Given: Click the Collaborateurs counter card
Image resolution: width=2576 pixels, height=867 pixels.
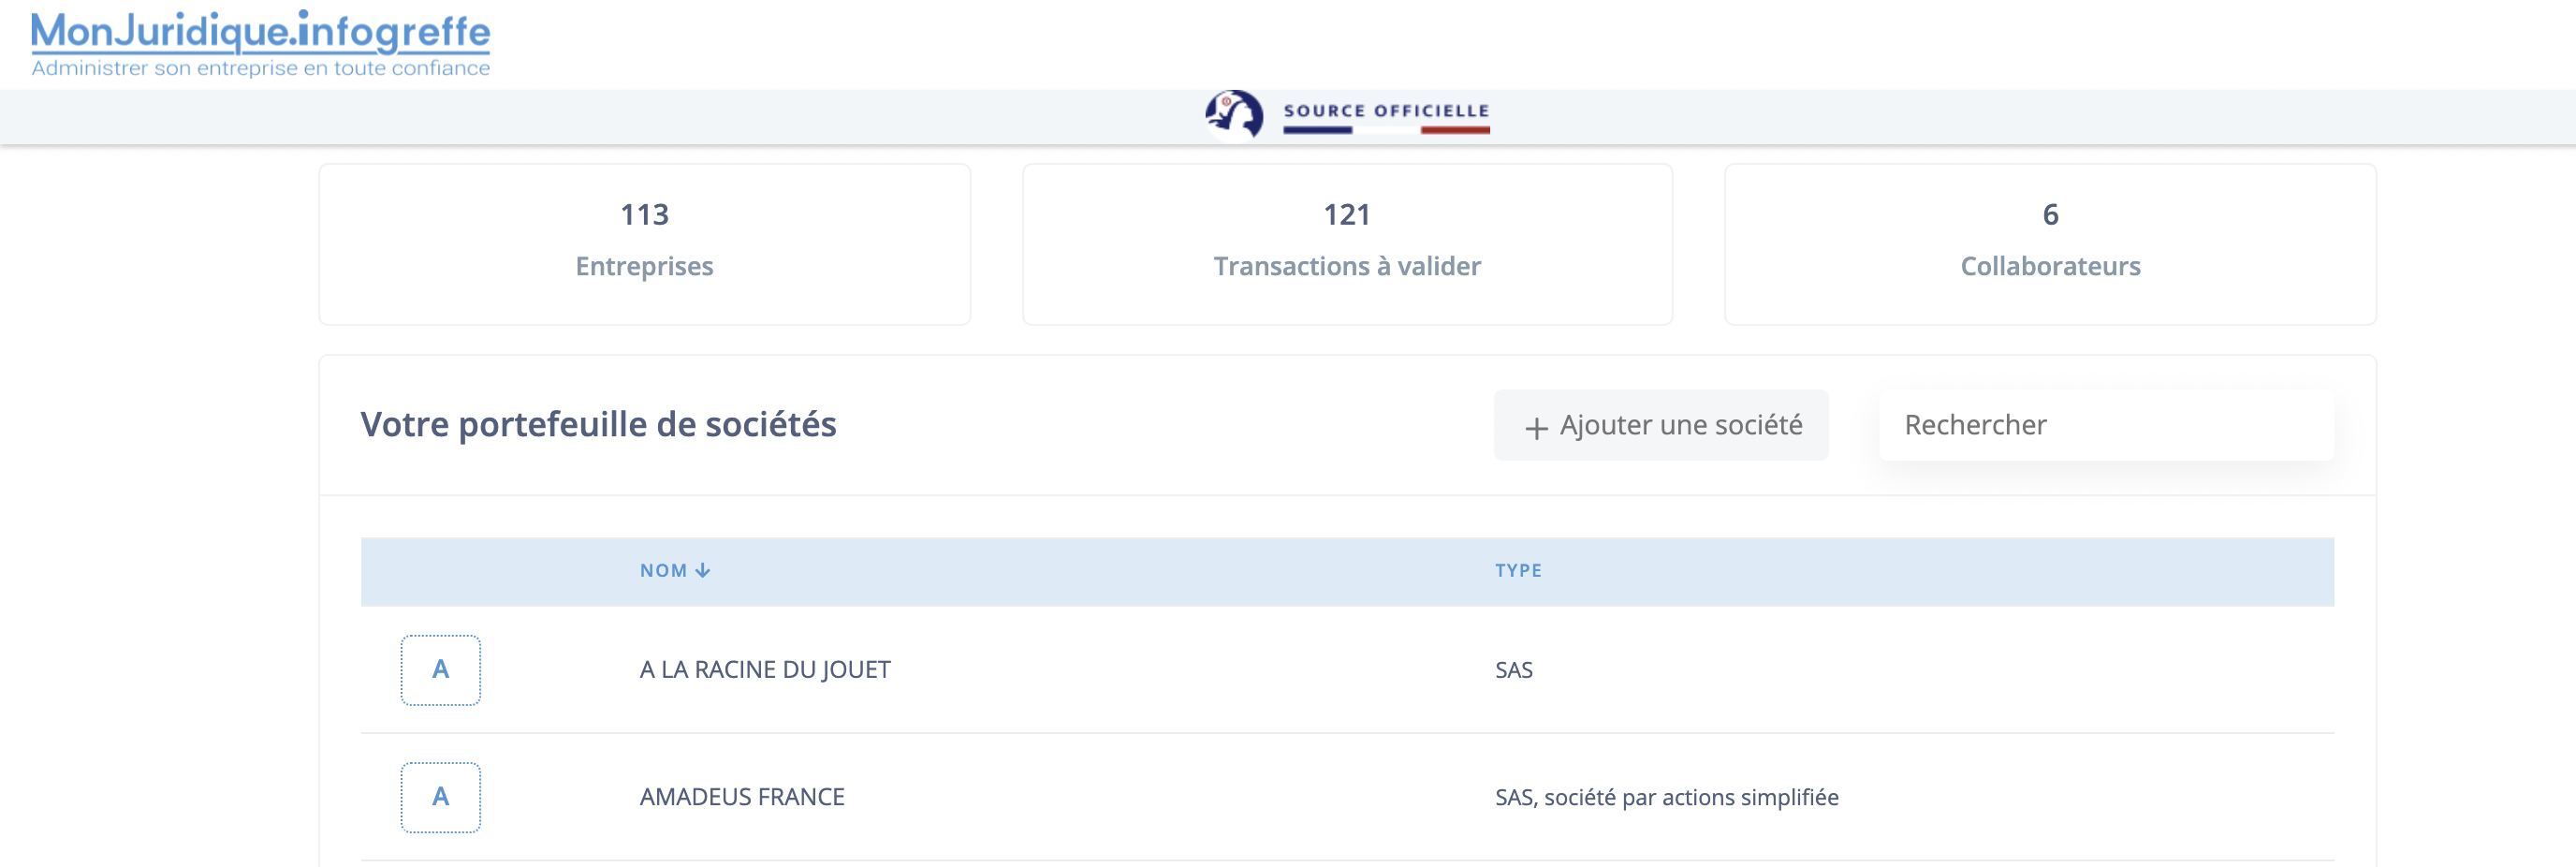Looking at the screenshot, I should tap(2048, 243).
